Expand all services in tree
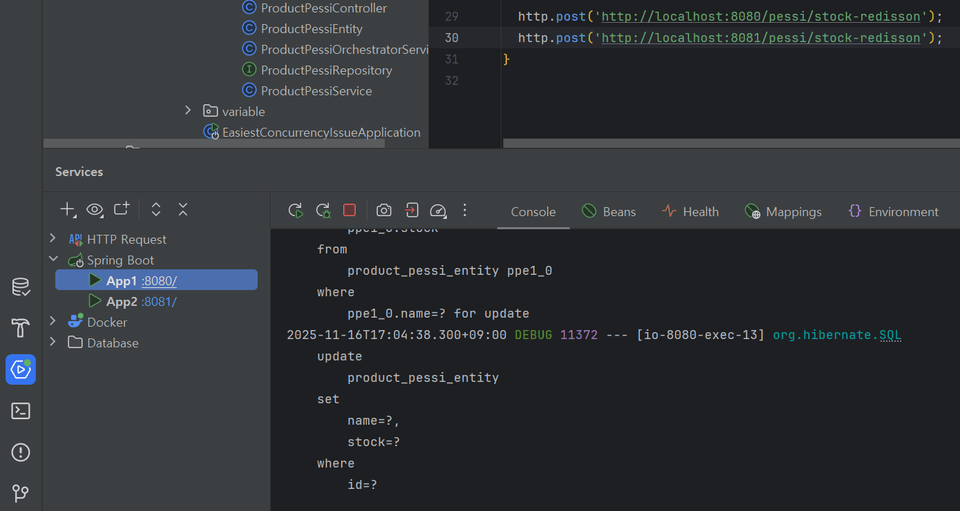Image resolution: width=960 pixels, height=511 pixels. (156, 209)
